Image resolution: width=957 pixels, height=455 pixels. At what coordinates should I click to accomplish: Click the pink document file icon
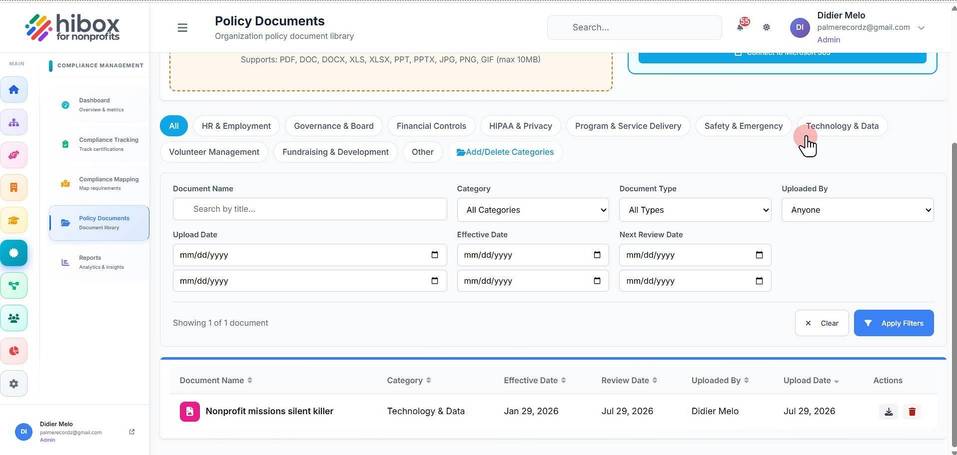tap(190, 412)
